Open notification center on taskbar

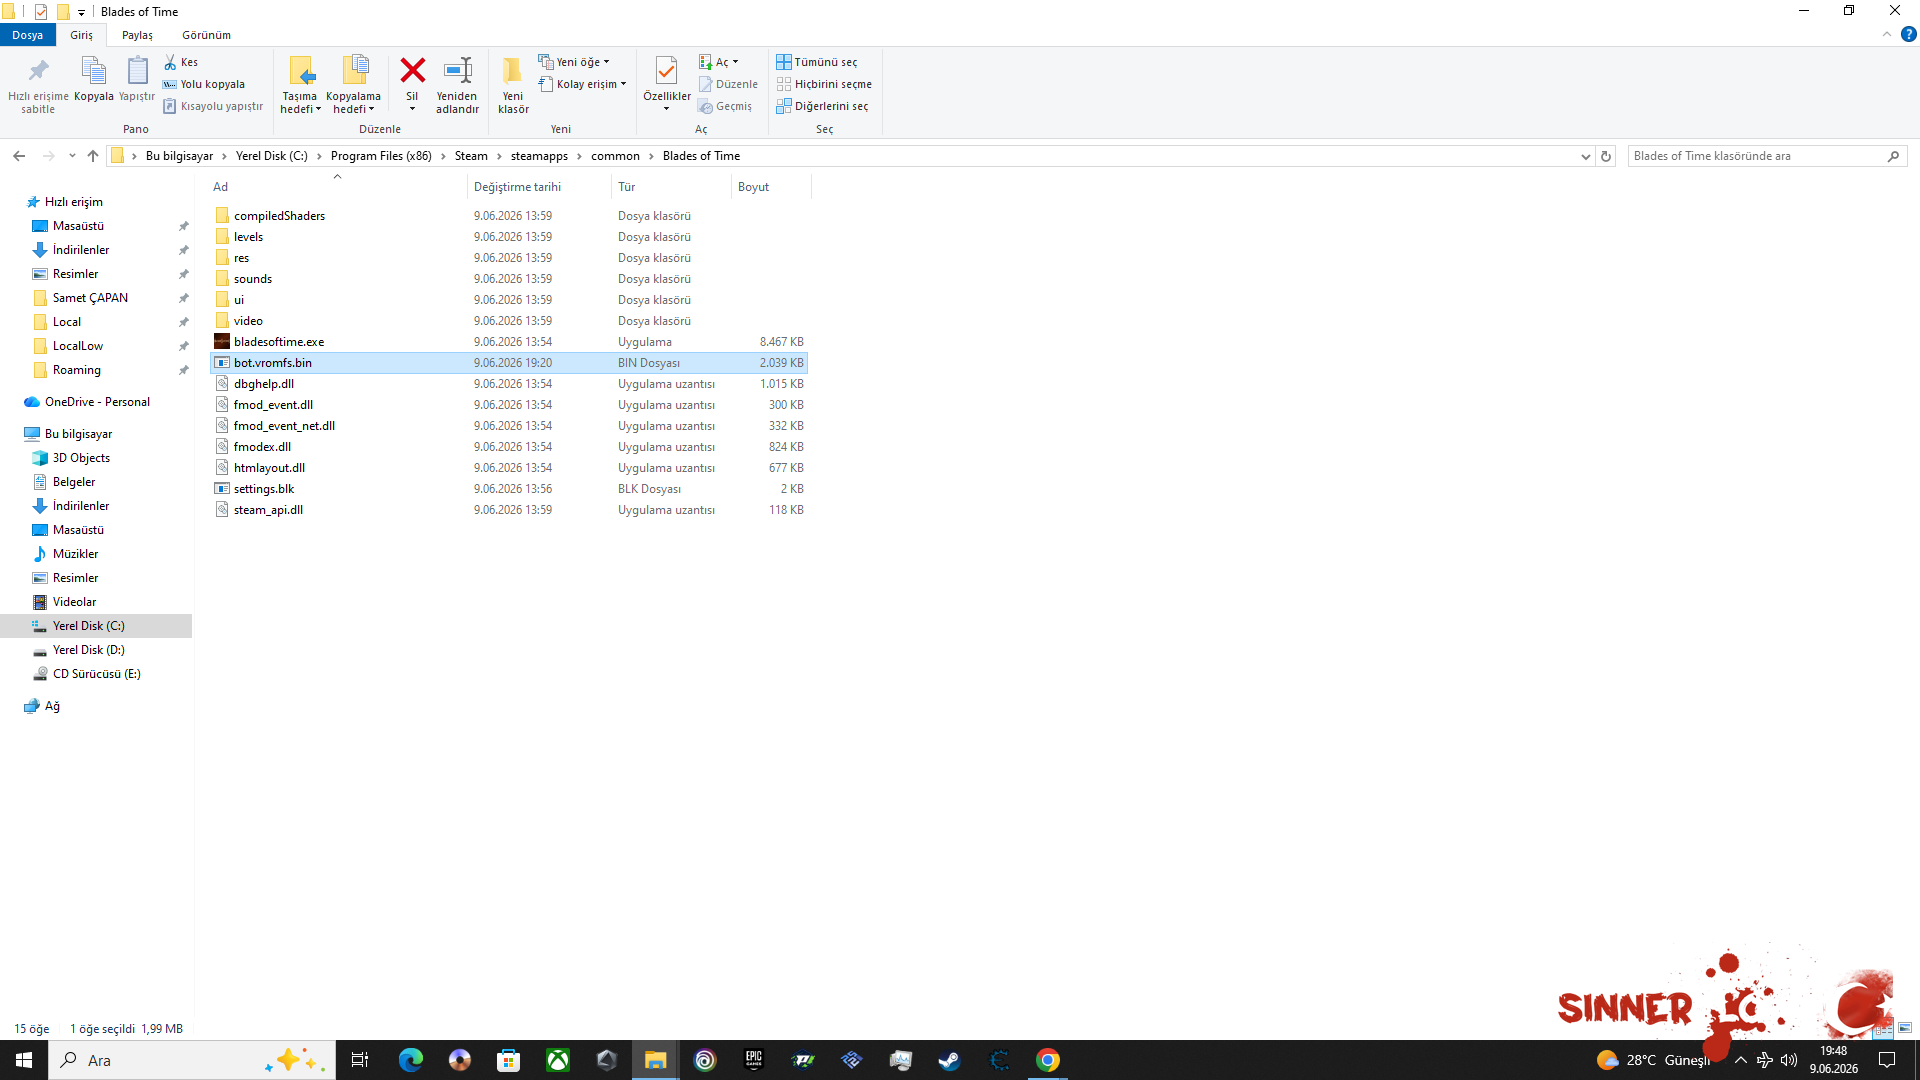1887,1060
